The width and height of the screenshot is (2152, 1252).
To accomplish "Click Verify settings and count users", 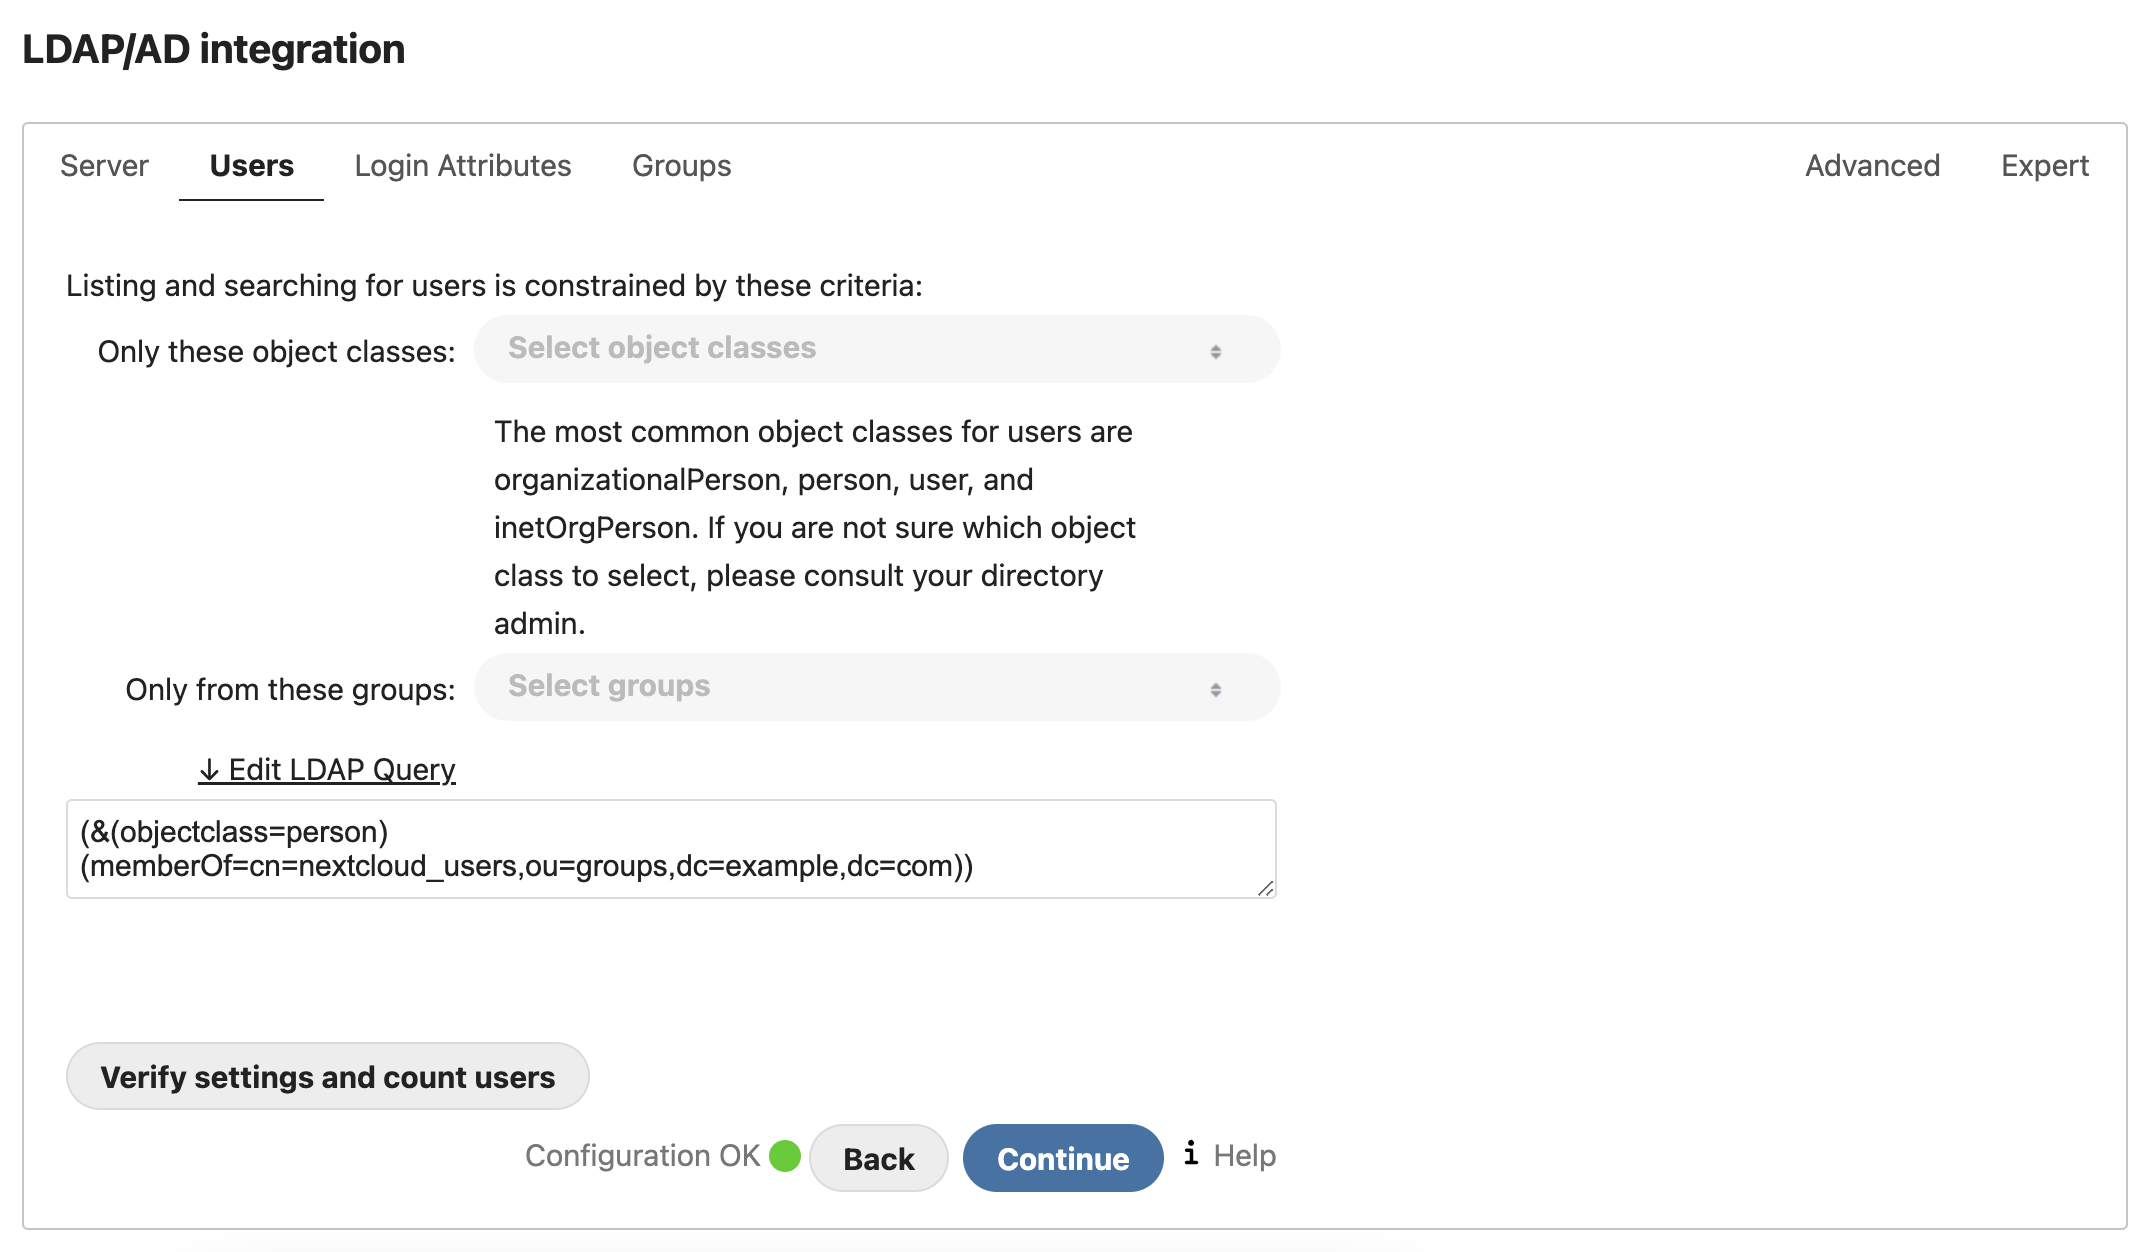I will 327,1077.
